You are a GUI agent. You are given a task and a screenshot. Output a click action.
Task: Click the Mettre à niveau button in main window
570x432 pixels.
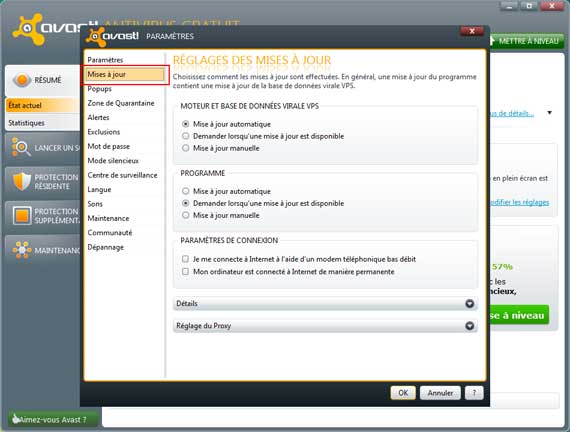[526, 41]
